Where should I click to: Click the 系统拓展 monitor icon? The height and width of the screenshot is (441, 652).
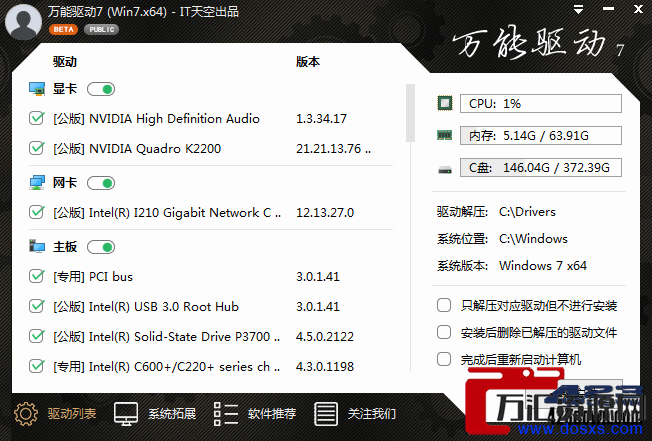pyautogui.click(x=126, y=414)
